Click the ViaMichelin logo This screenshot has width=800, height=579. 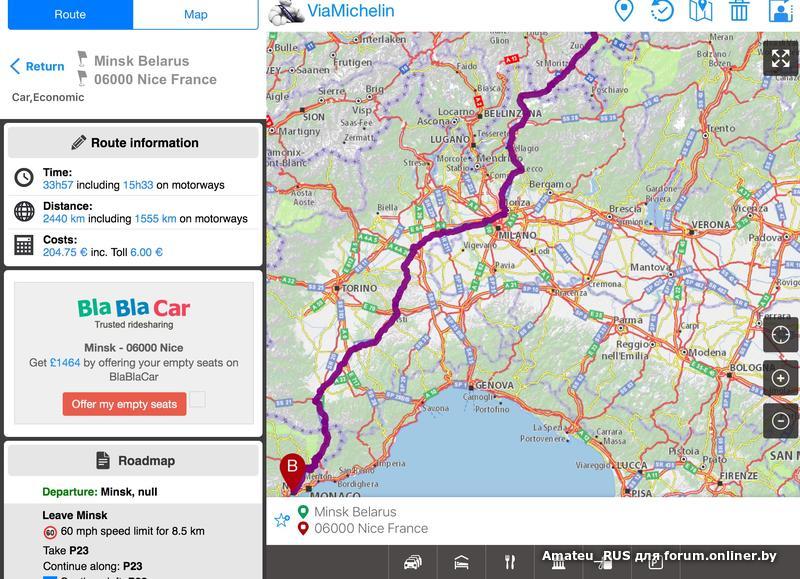332,11
